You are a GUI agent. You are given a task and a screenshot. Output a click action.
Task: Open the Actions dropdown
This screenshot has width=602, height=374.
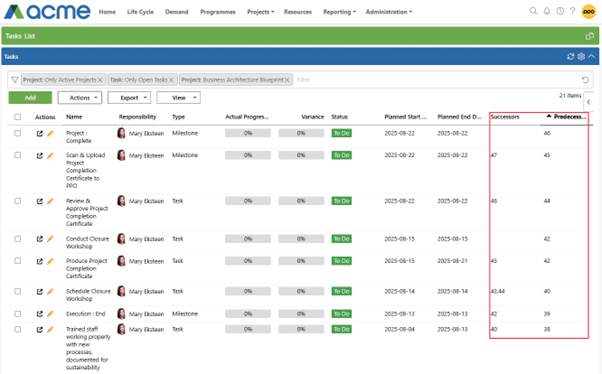[x=80, y=98]
